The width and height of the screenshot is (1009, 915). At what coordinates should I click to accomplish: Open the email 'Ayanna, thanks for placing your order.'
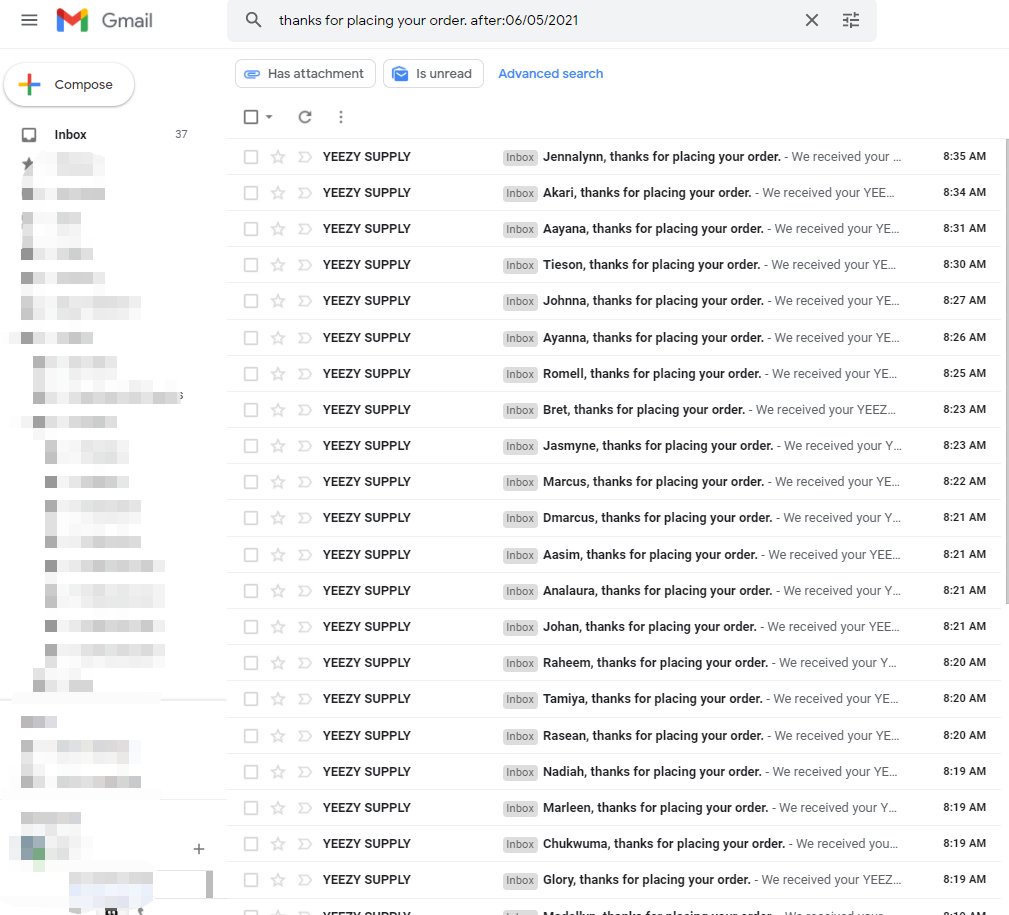click(653, 338)
